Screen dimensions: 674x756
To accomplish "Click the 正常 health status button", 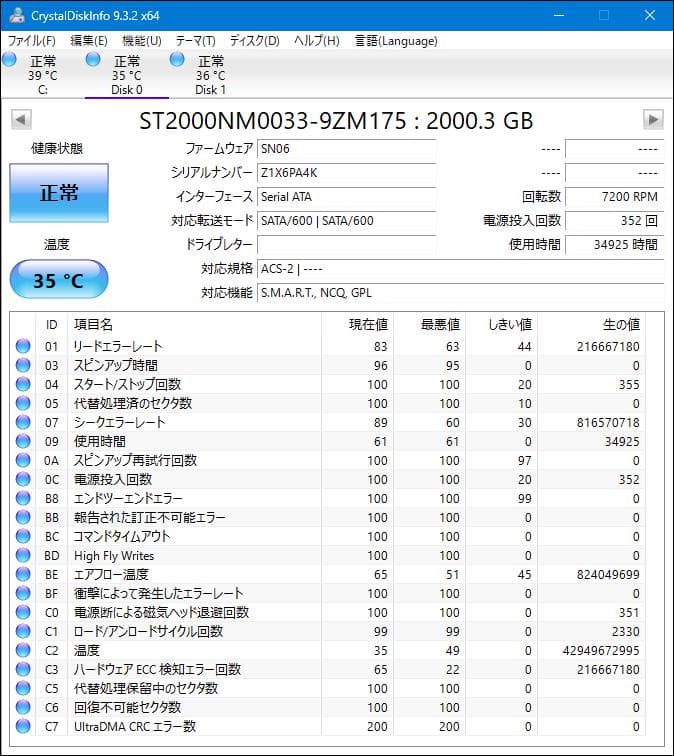I will [x=59, y=193].
